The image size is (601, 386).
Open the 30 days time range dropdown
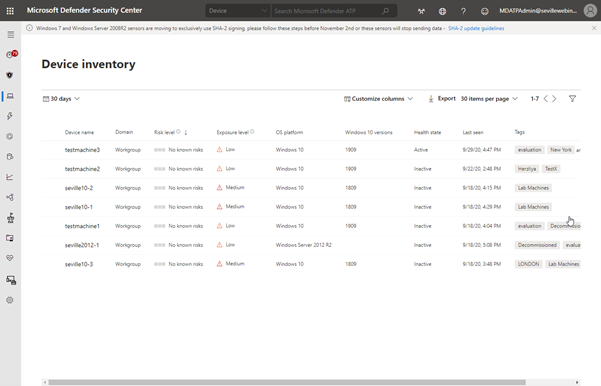(61, 99)
